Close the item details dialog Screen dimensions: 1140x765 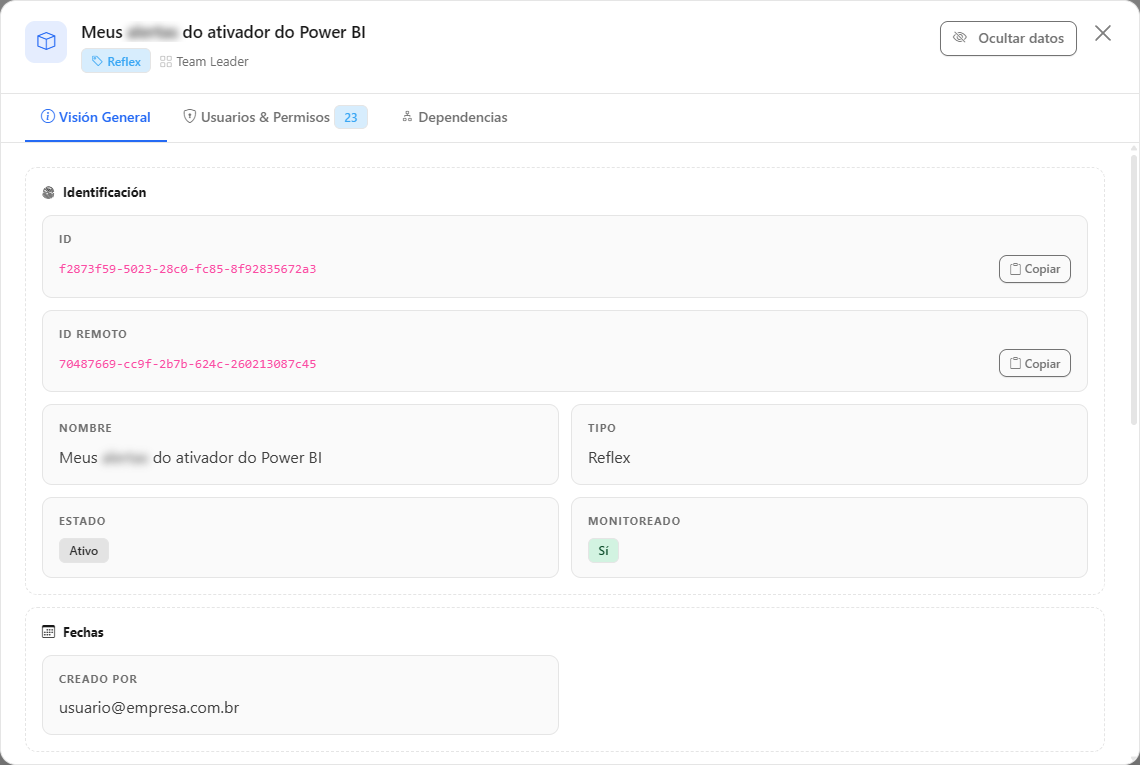coord(1103,33)
